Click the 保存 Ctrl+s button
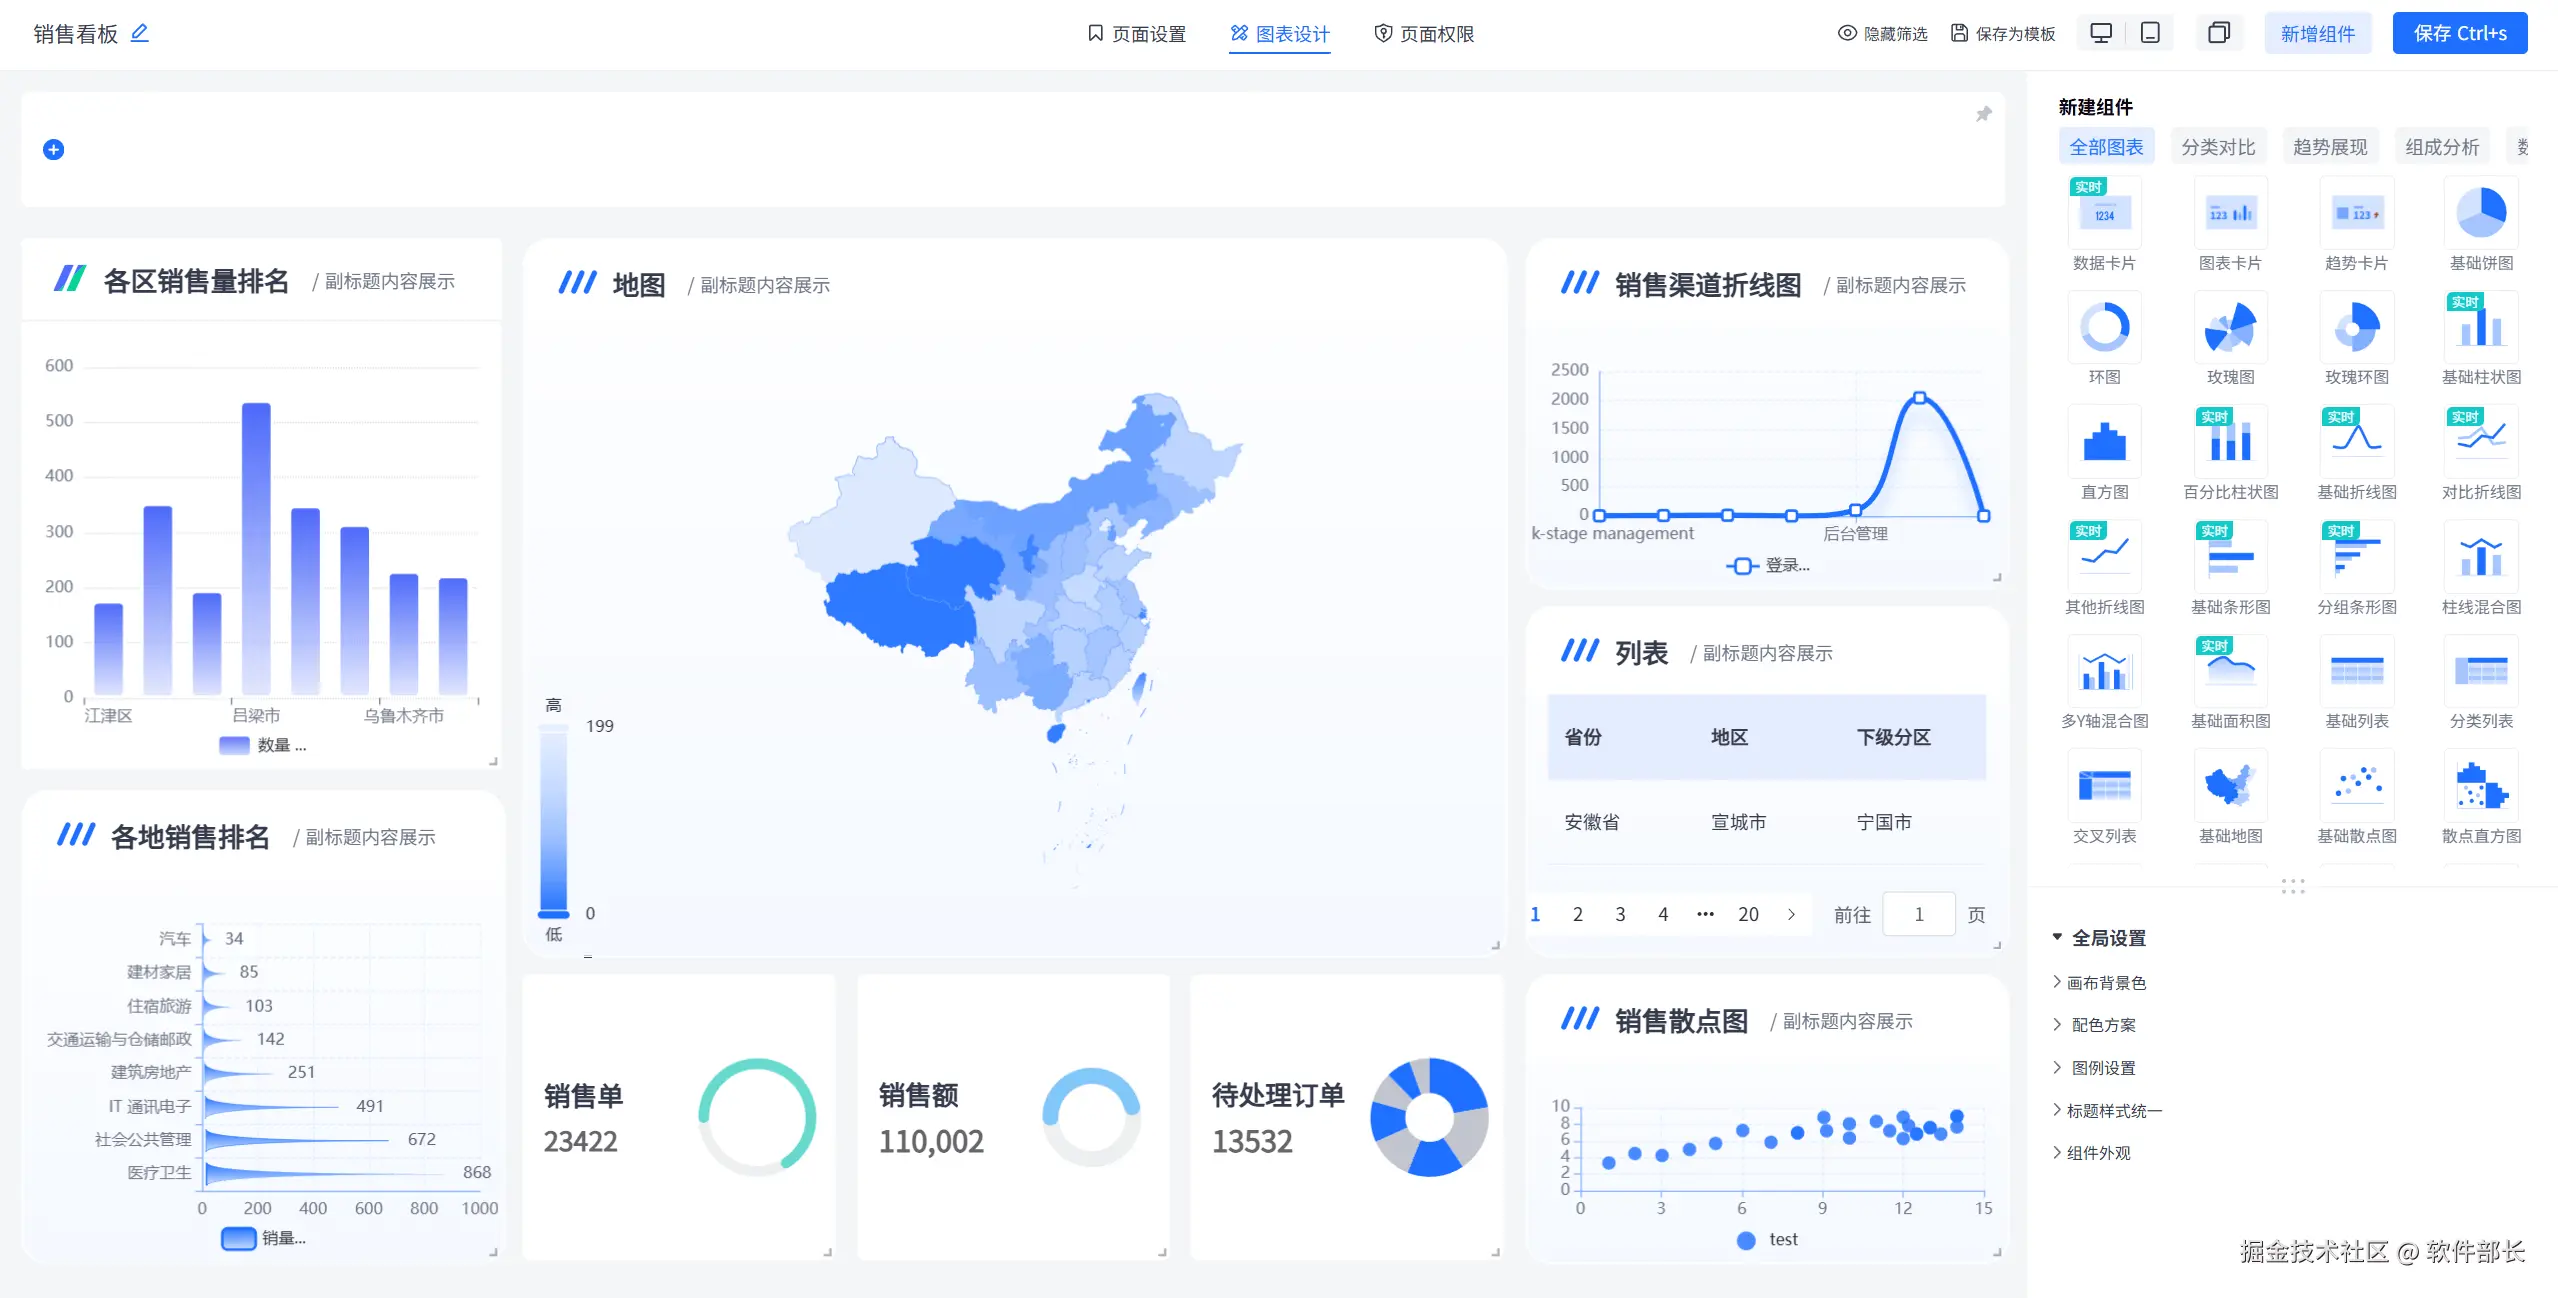Image resolution: width=2558 pixels, height=1298 pixels. pyautogui.click(x=2459, y=33)
